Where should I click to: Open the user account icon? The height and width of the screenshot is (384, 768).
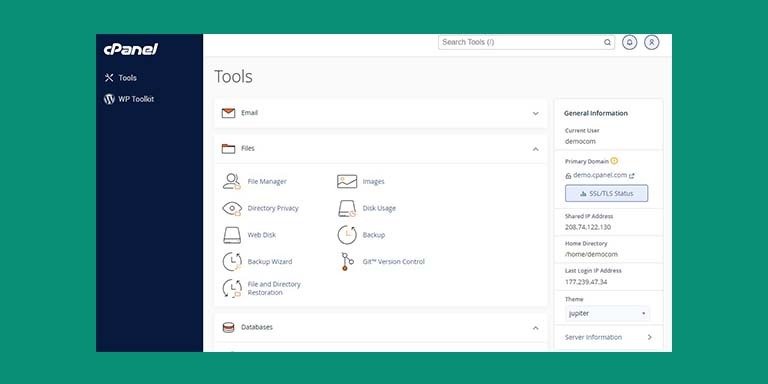click(651, 42)
